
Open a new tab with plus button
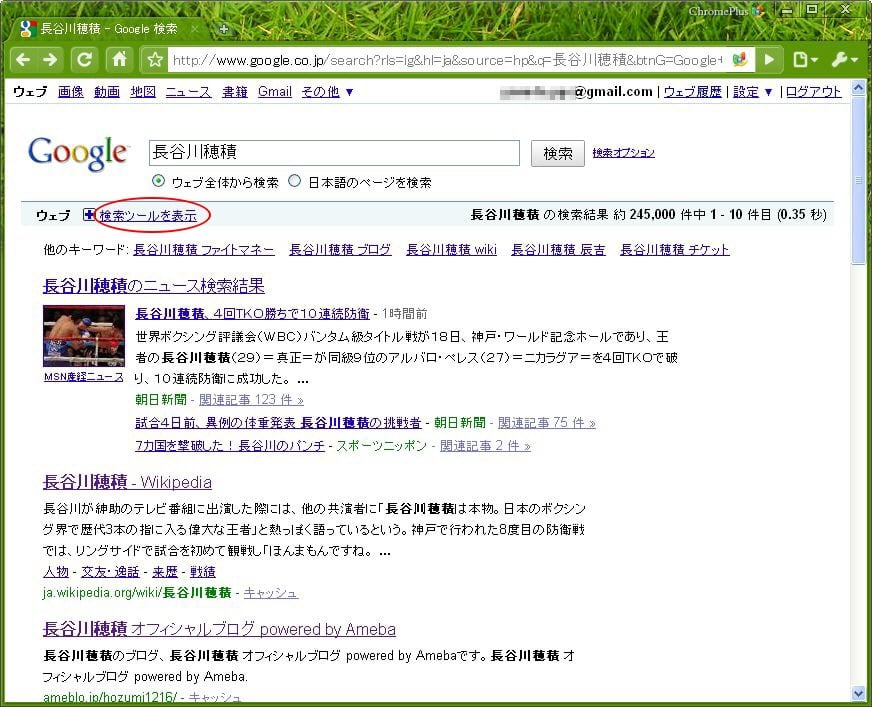[224, 29]
